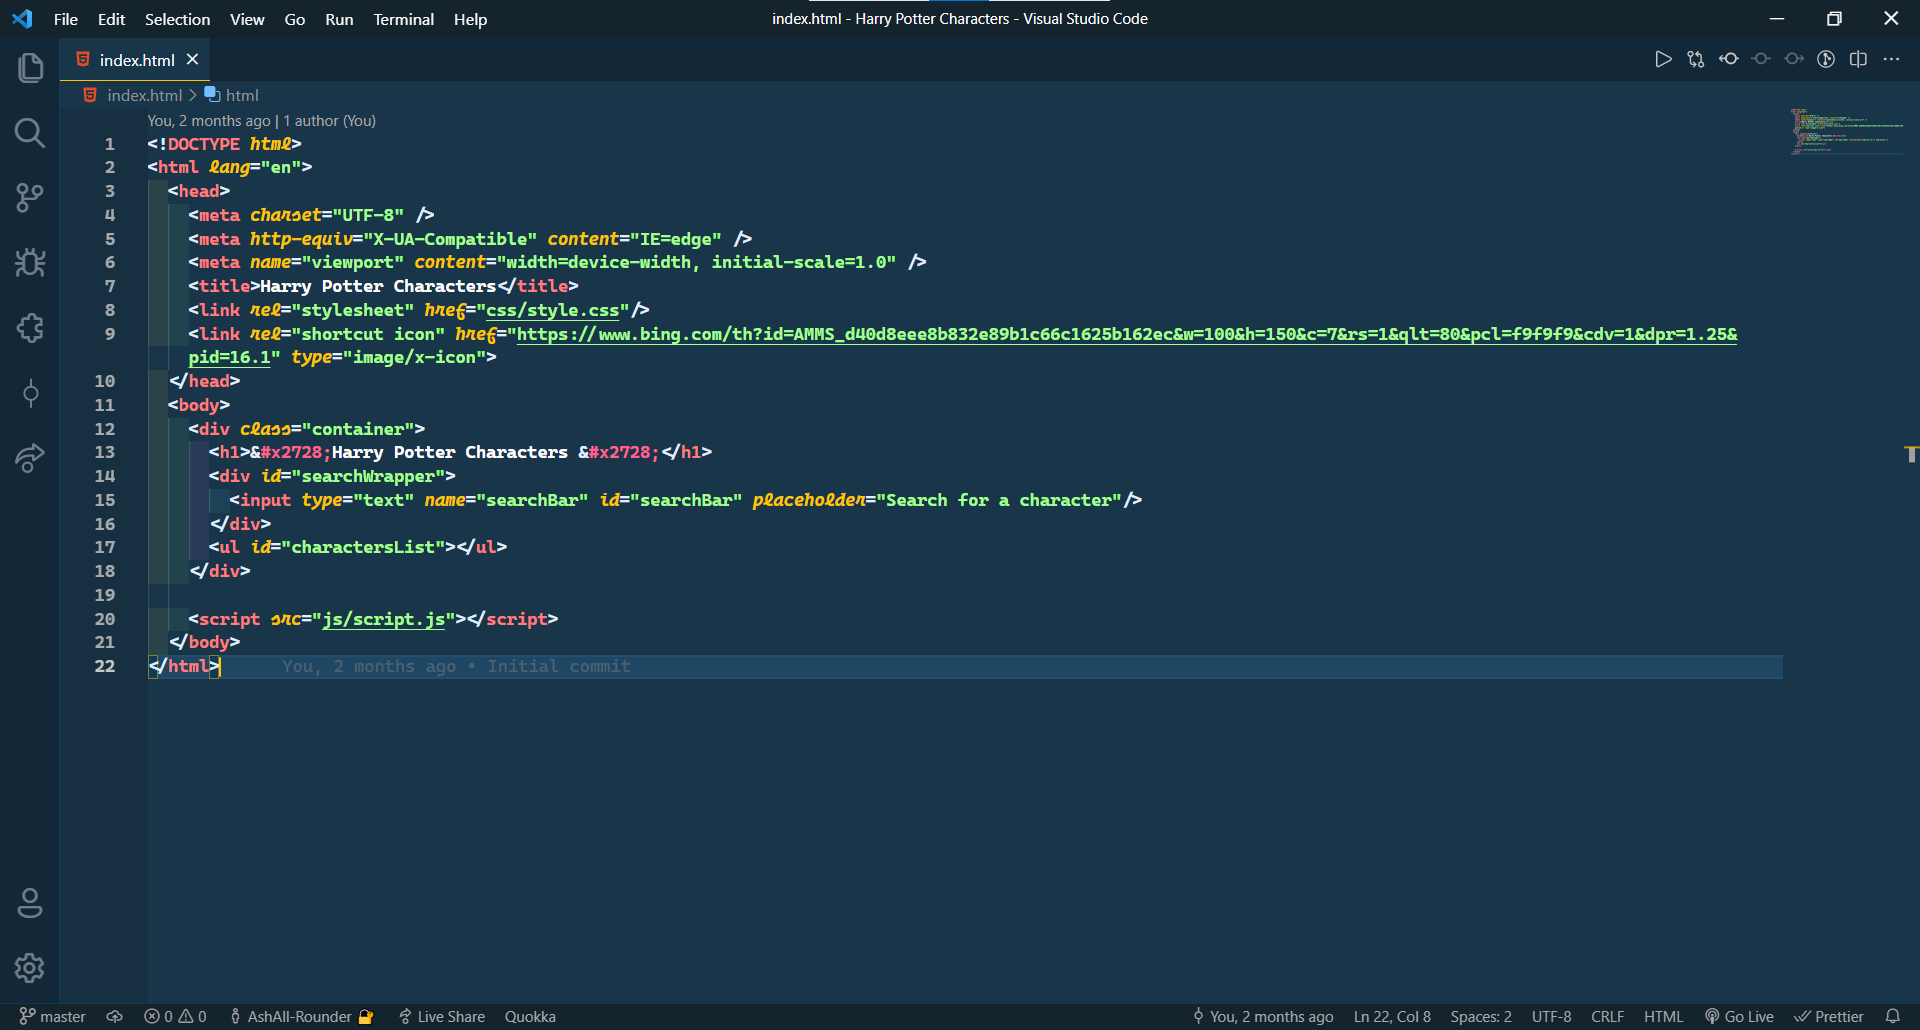Image resolution: width=1920 pixels, height=1030 pixels.
Task: Open the Go menu
Action: point(295,19)
